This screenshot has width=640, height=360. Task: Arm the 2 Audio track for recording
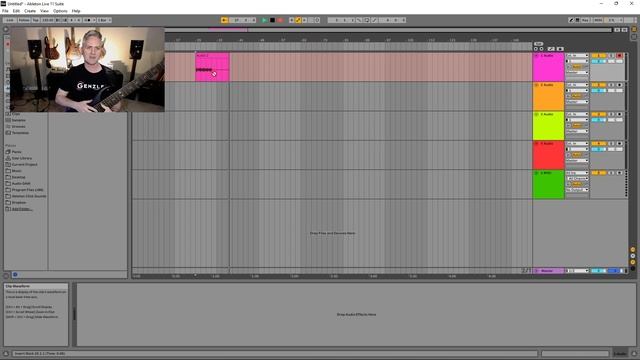[x=620, y=85]
